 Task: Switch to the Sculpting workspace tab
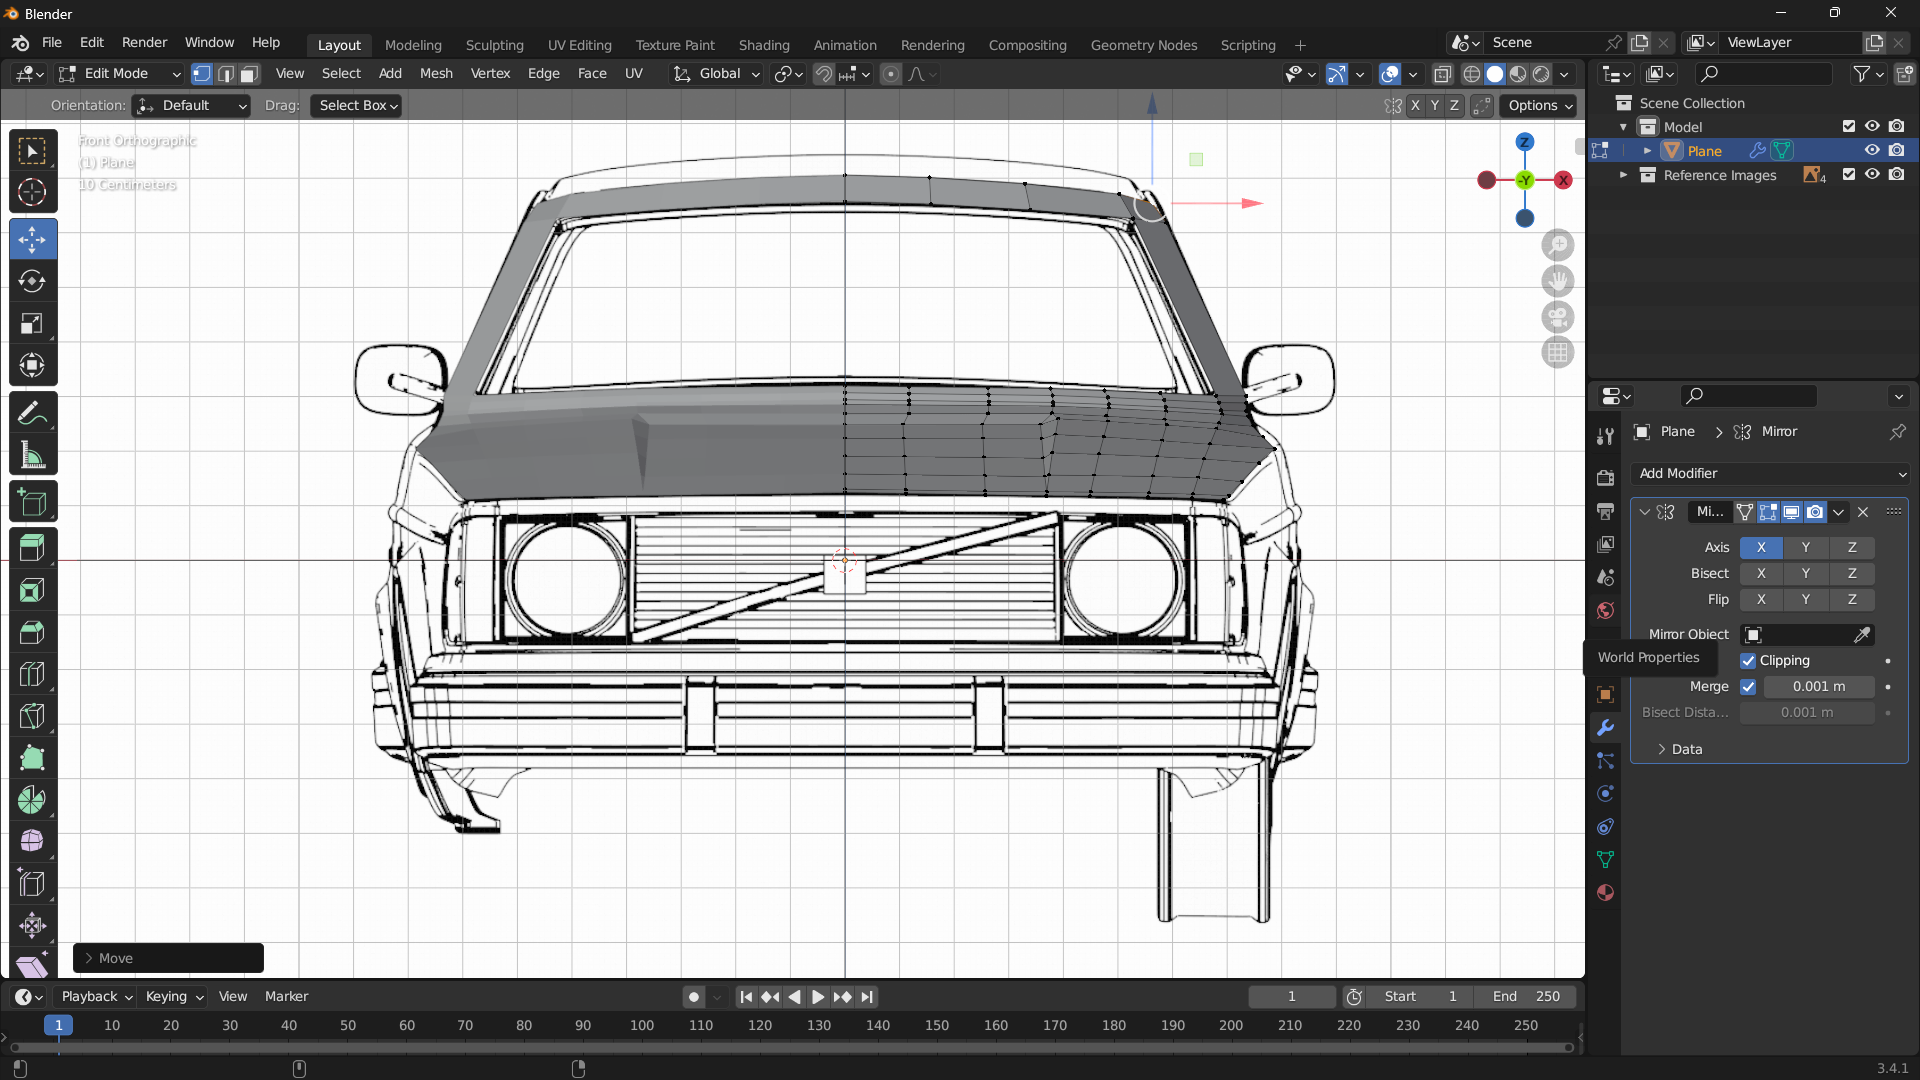click(x=494, y=45)
